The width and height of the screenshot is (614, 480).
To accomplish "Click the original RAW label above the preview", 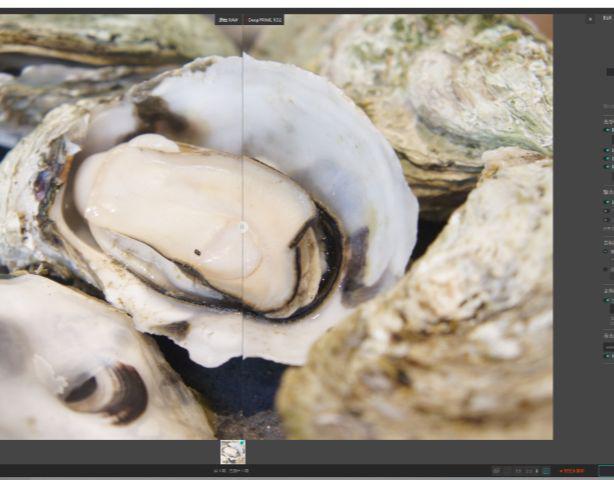I will point(229,20).
